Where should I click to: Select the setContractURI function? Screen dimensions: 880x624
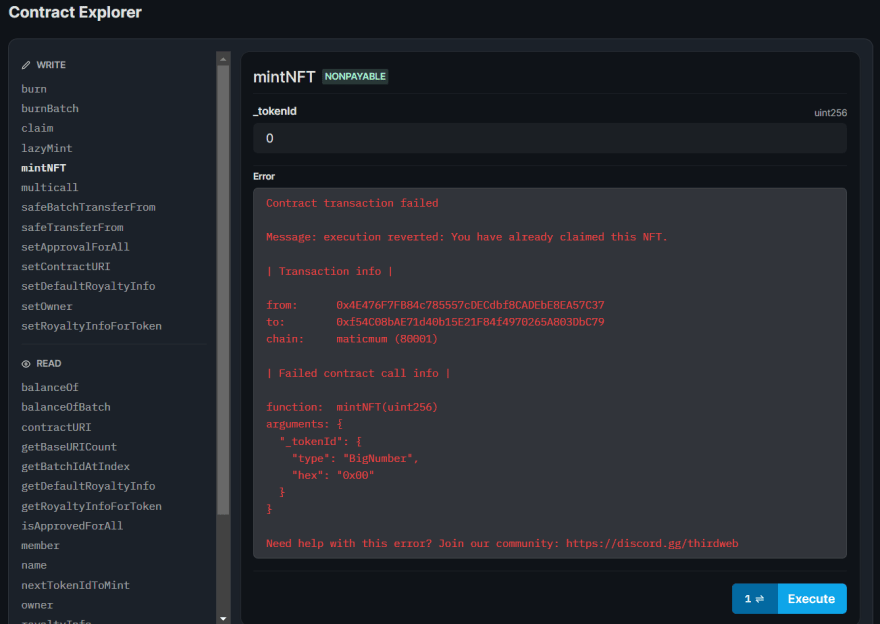click(66, 267)
